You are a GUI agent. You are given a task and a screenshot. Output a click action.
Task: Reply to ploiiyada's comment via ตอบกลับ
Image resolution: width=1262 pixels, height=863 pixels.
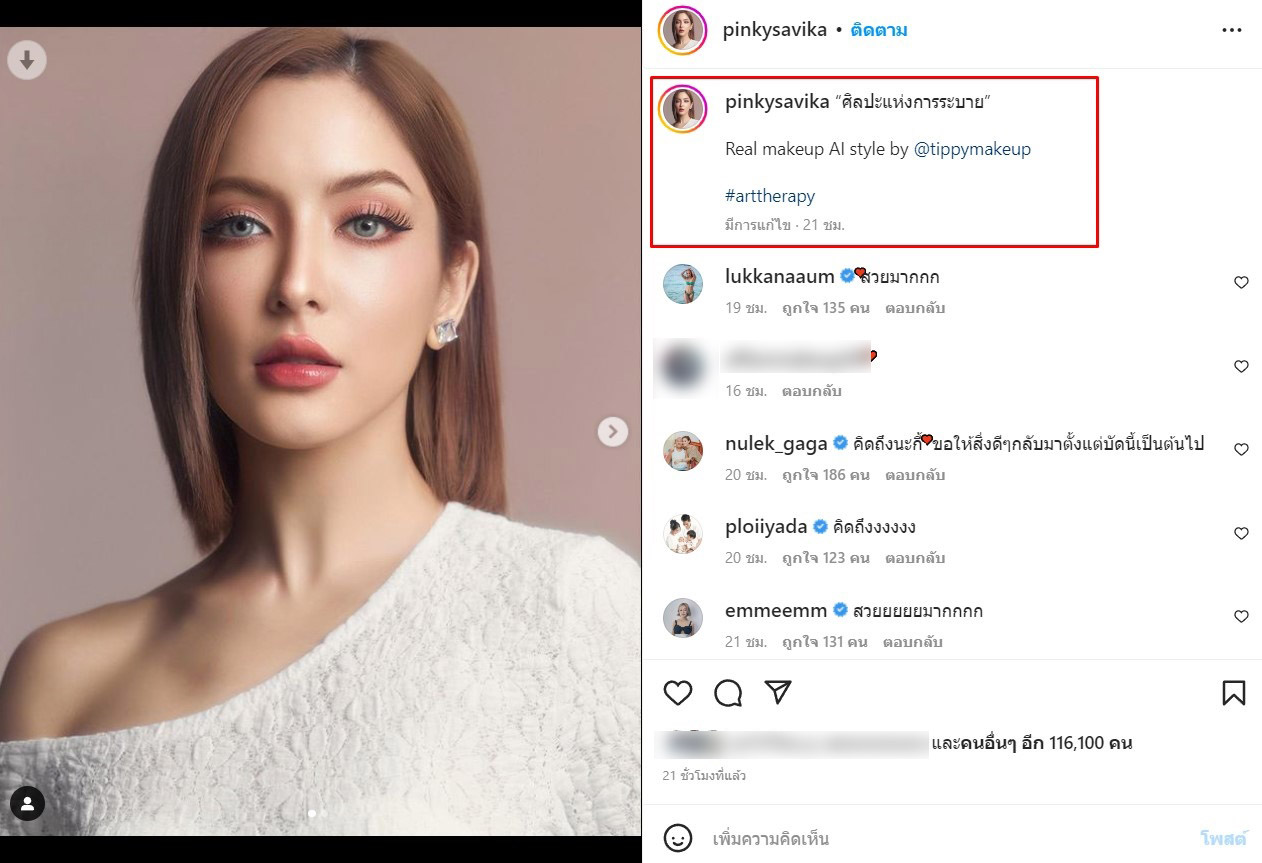pos(913,558)
